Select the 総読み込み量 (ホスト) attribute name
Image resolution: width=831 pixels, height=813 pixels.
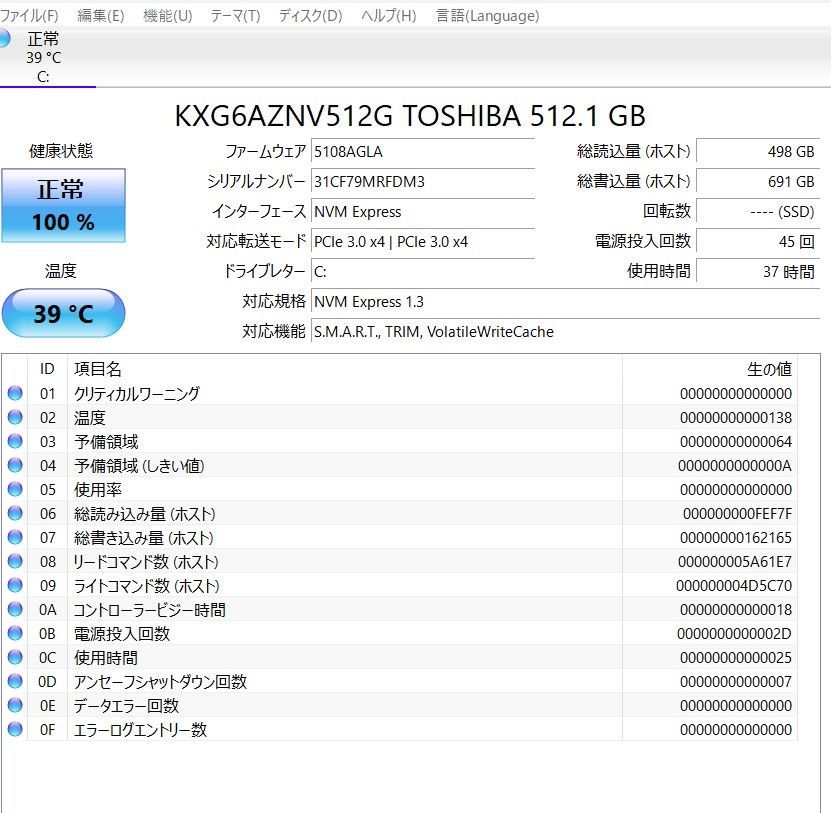point(145,514)
